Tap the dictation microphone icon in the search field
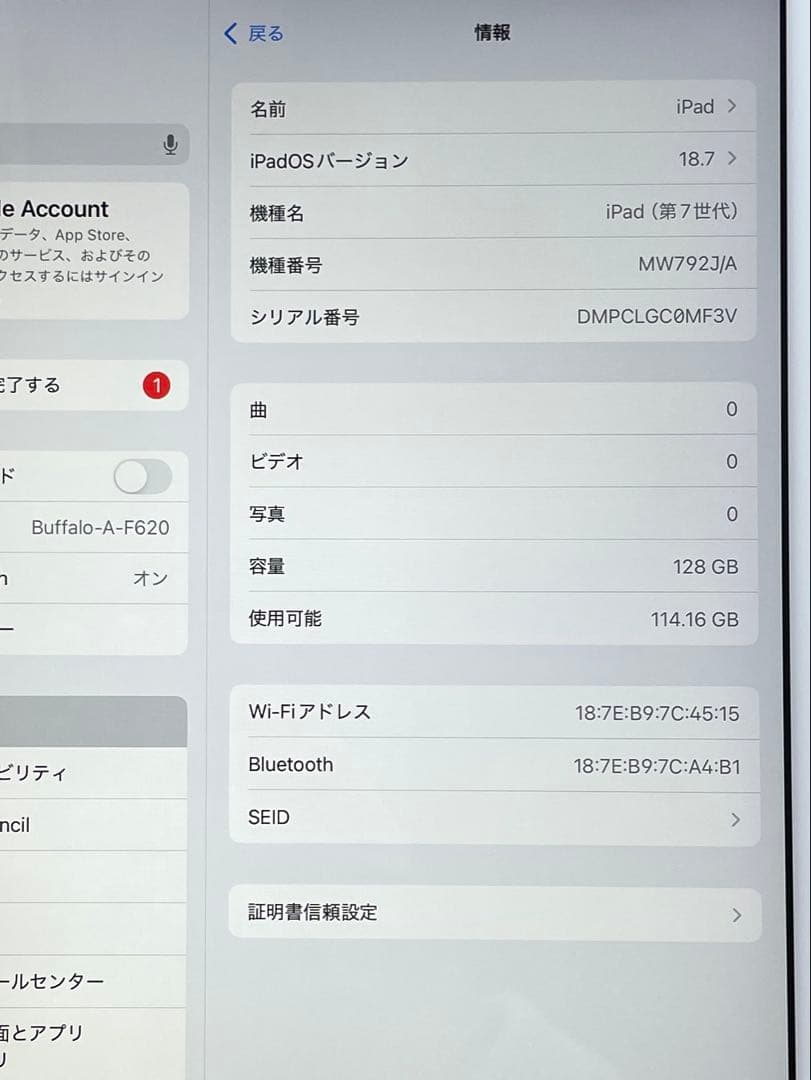Viewport: 811px width, 1080px height. pos(170,144)
